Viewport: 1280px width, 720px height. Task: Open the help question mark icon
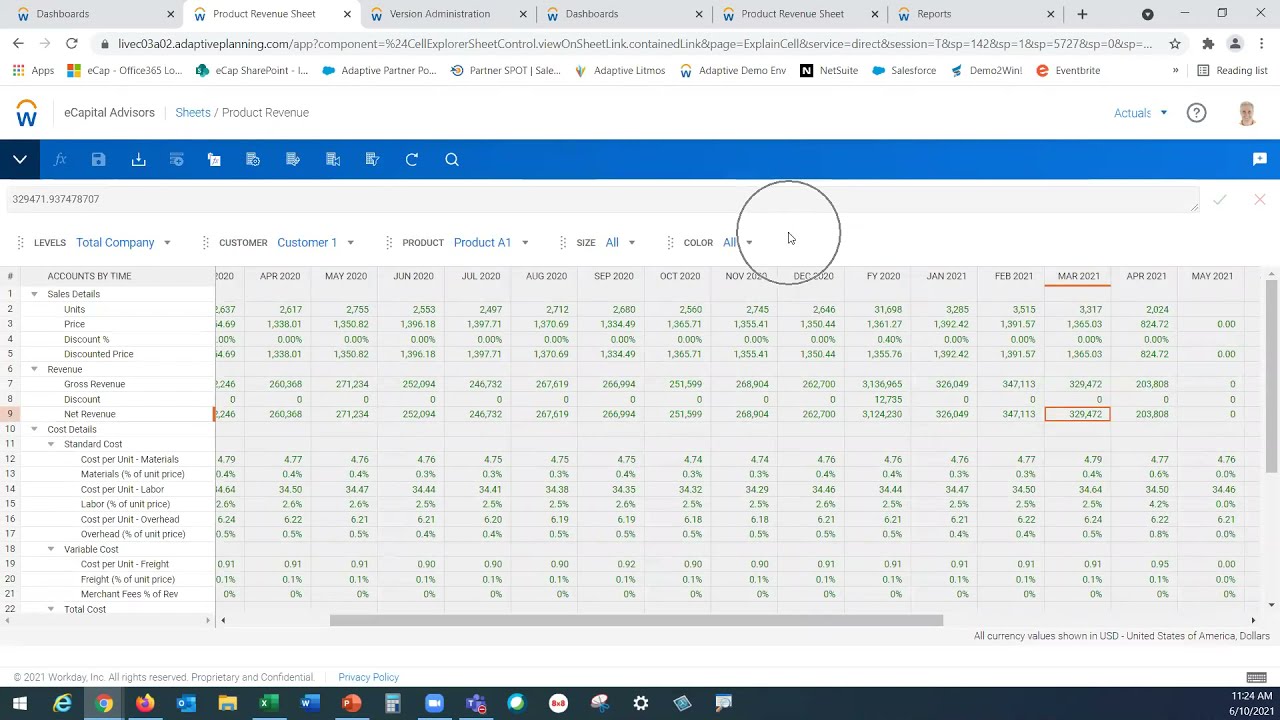point(1196,113)
